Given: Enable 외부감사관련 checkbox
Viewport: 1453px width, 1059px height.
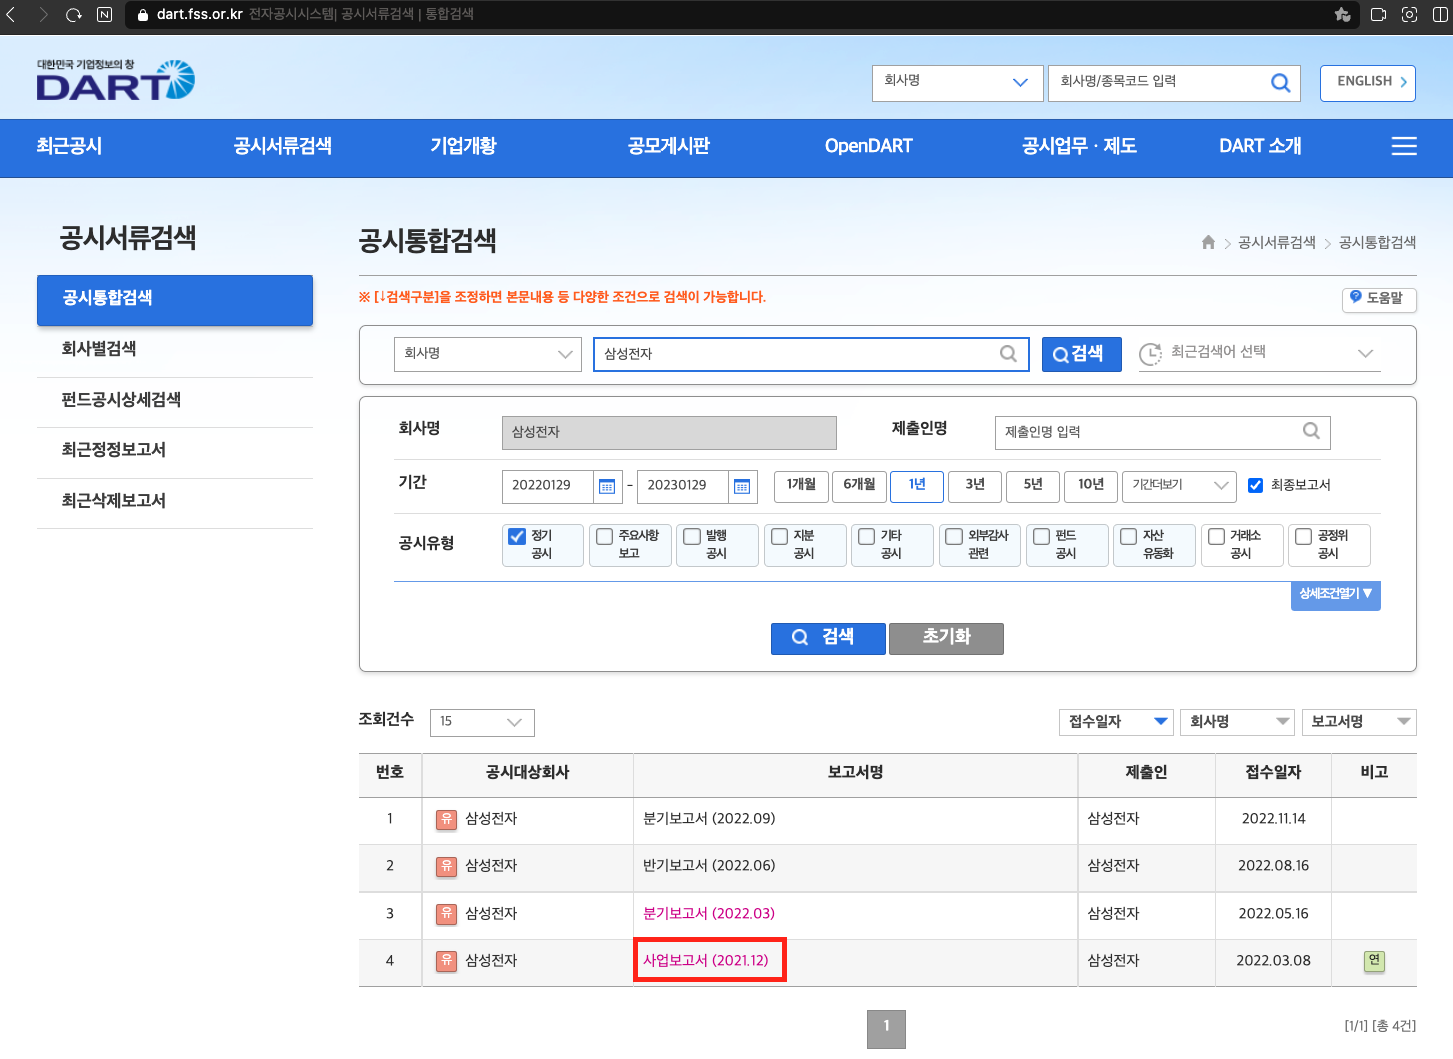Looking at the screenshot, I should pyautogui.click(x=954, y=536).
